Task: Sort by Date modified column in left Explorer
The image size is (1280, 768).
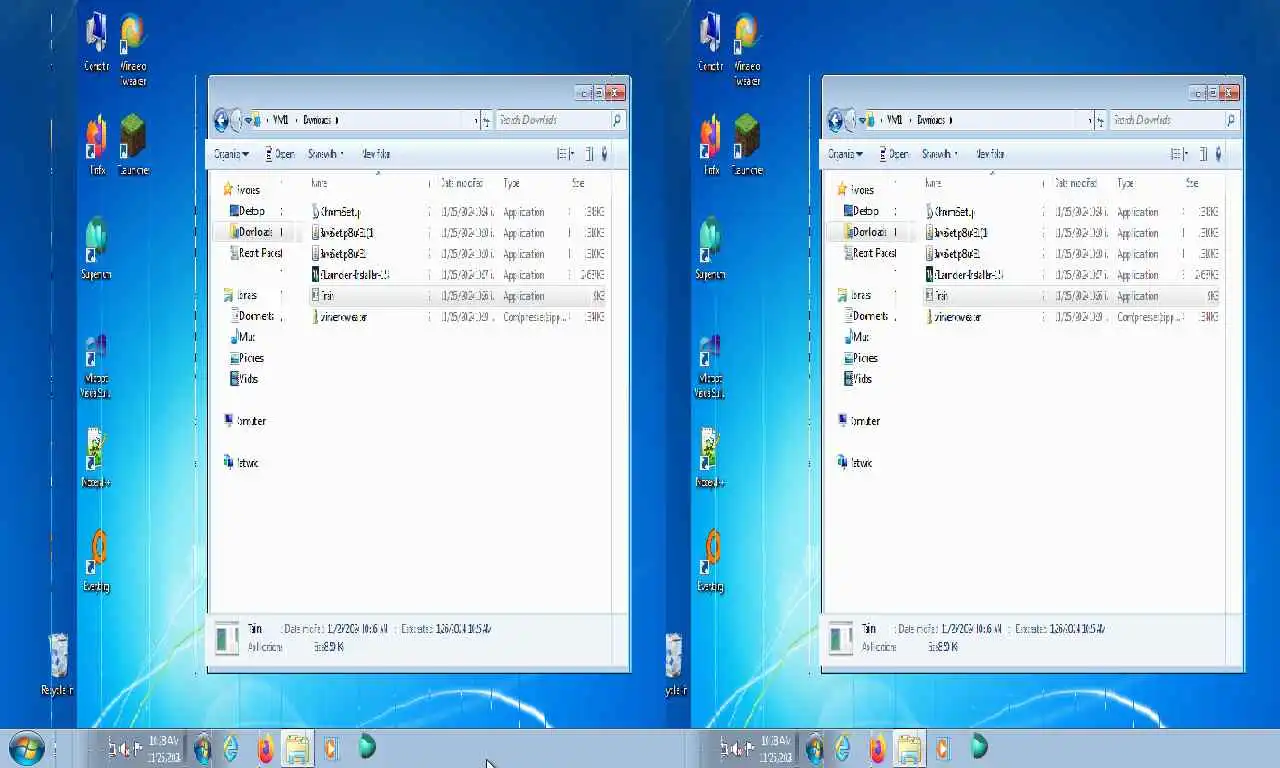Action: coord(462,183)
